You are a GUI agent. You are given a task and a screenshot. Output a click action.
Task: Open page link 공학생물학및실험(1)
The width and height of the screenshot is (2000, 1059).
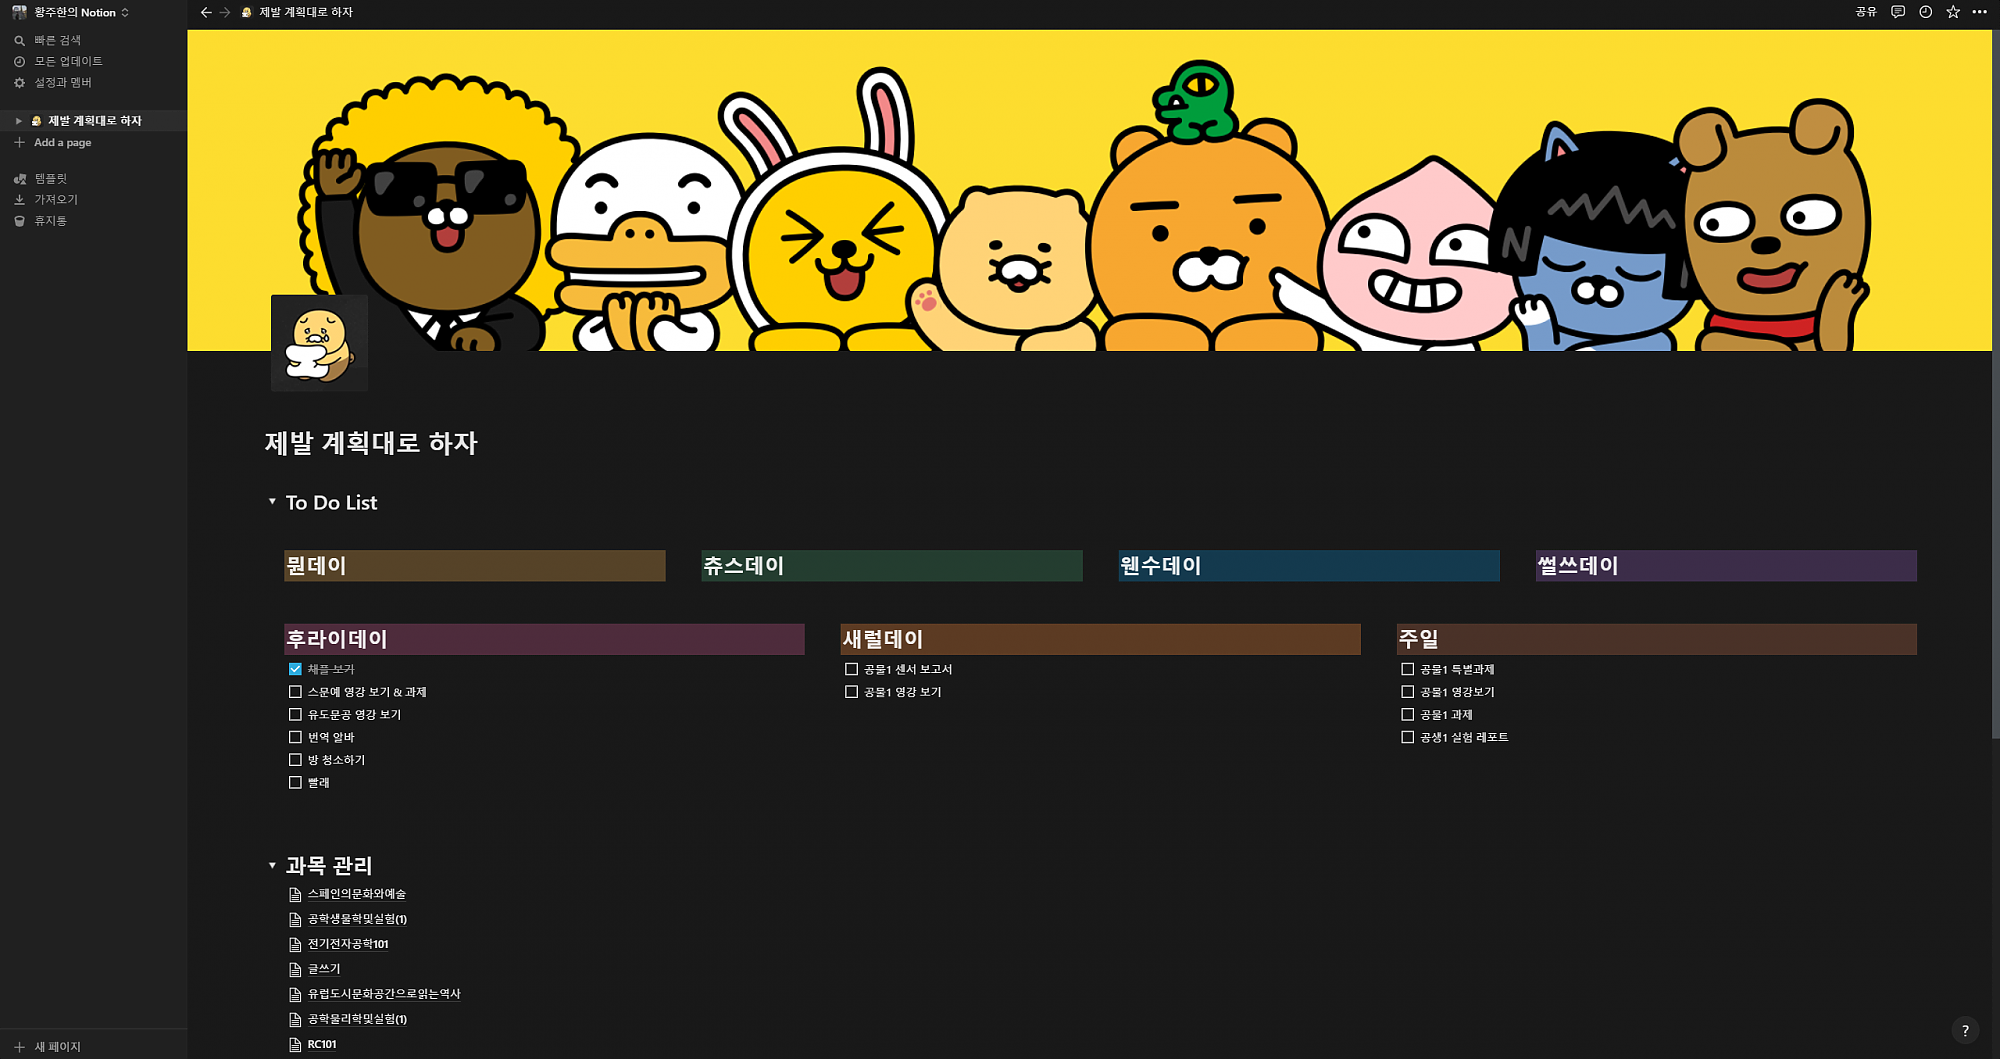[x=357, y=919]
